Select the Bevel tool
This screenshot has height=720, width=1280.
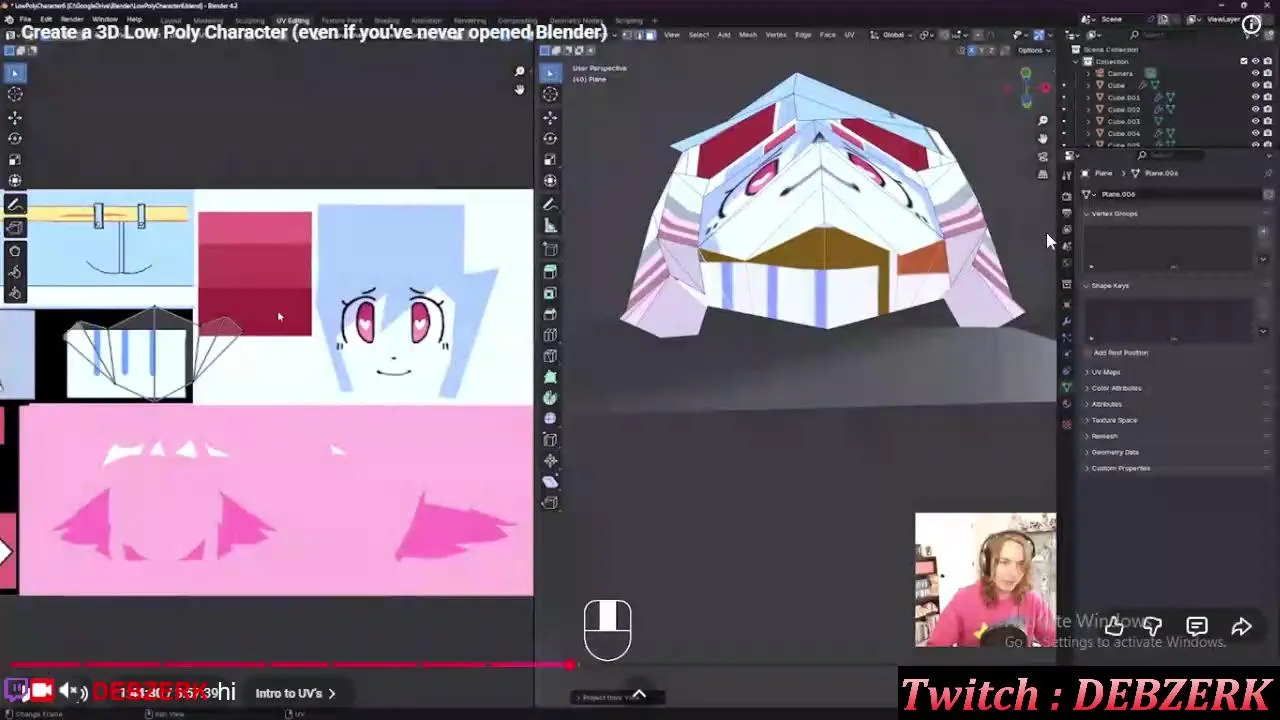(550, 314)
